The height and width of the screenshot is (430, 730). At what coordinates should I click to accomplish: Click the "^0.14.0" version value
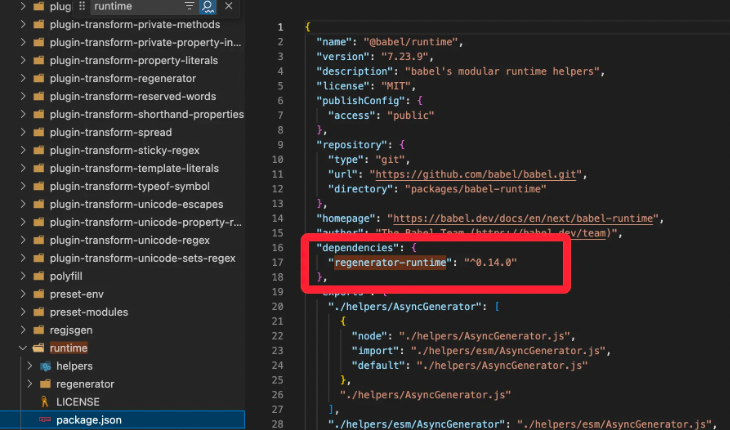click(x=490, y=262)
